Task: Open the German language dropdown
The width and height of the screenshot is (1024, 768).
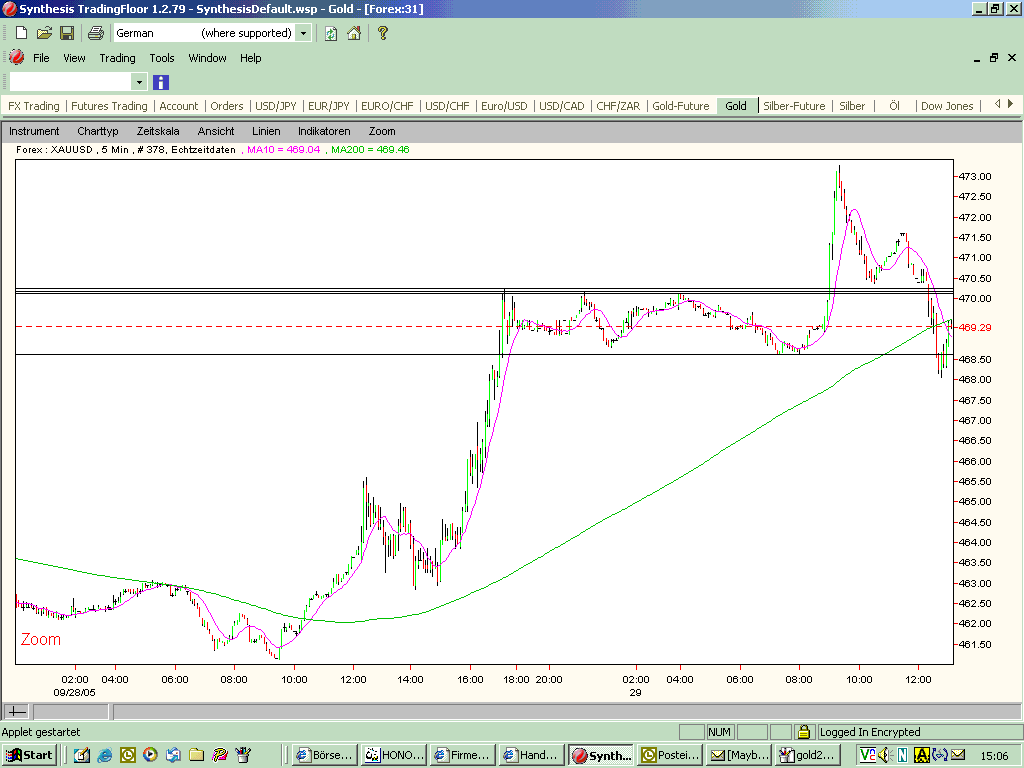Action: [303, 33]
